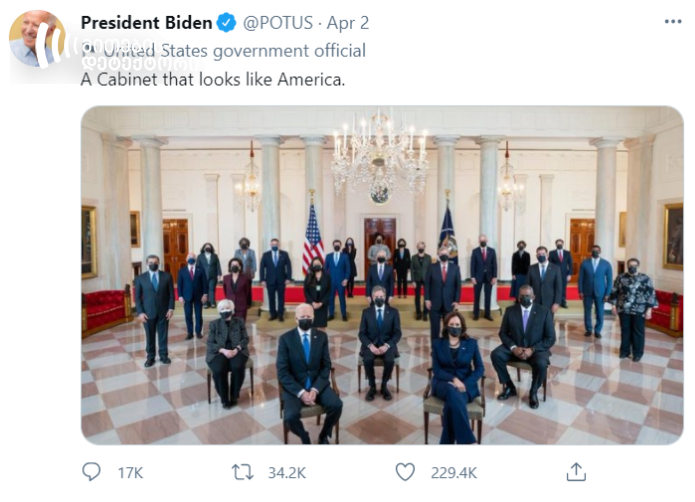Click the 34.2K retweets count

(x=287, y=473)
